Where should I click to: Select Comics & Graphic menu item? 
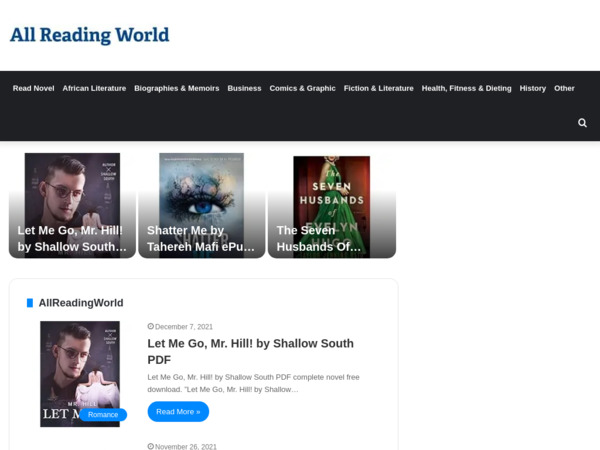pyautogui.click(x=302, y=88)
